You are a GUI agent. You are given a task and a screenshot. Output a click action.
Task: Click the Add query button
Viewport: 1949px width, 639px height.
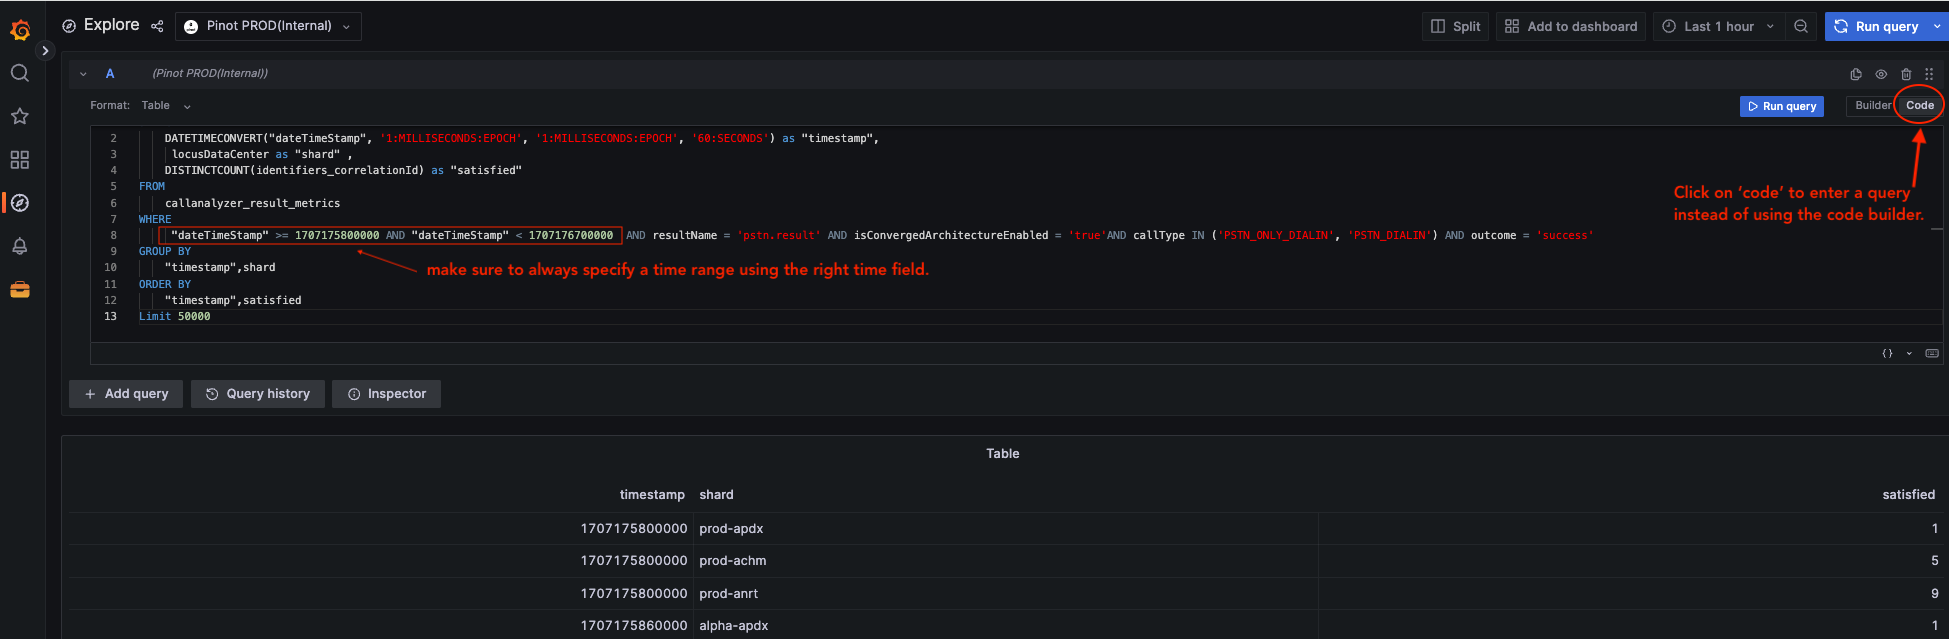(x=126, y=394)
